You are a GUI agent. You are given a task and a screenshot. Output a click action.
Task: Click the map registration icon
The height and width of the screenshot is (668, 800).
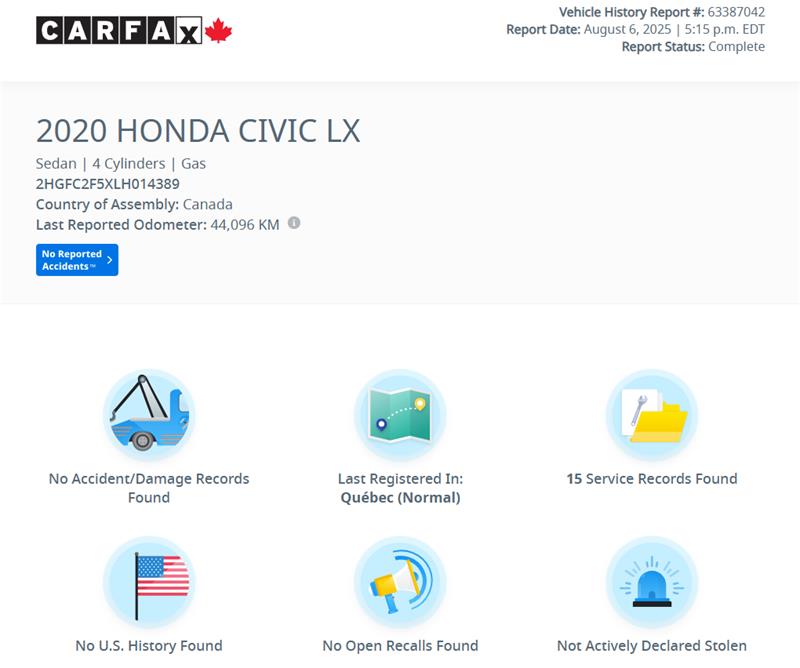click(400, 415)
